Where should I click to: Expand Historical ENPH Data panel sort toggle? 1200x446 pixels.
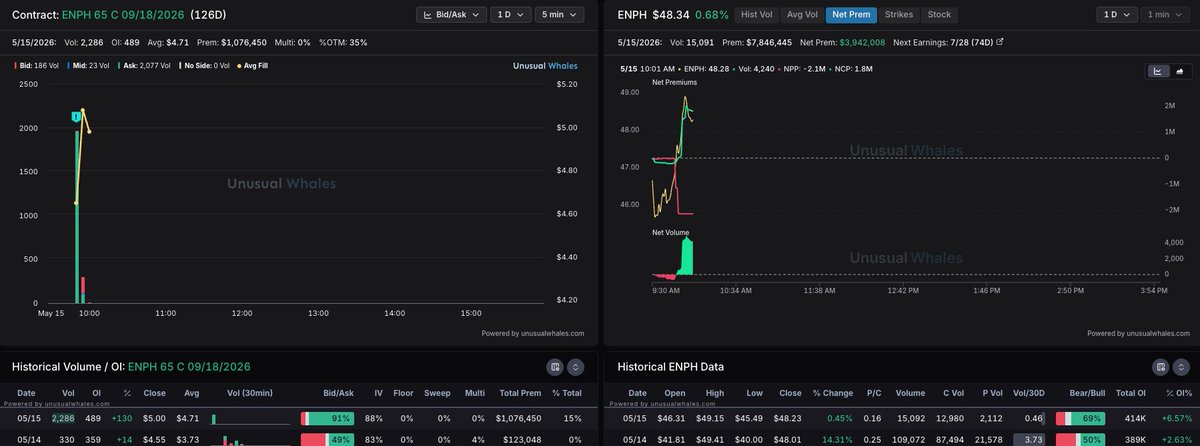1181,367
